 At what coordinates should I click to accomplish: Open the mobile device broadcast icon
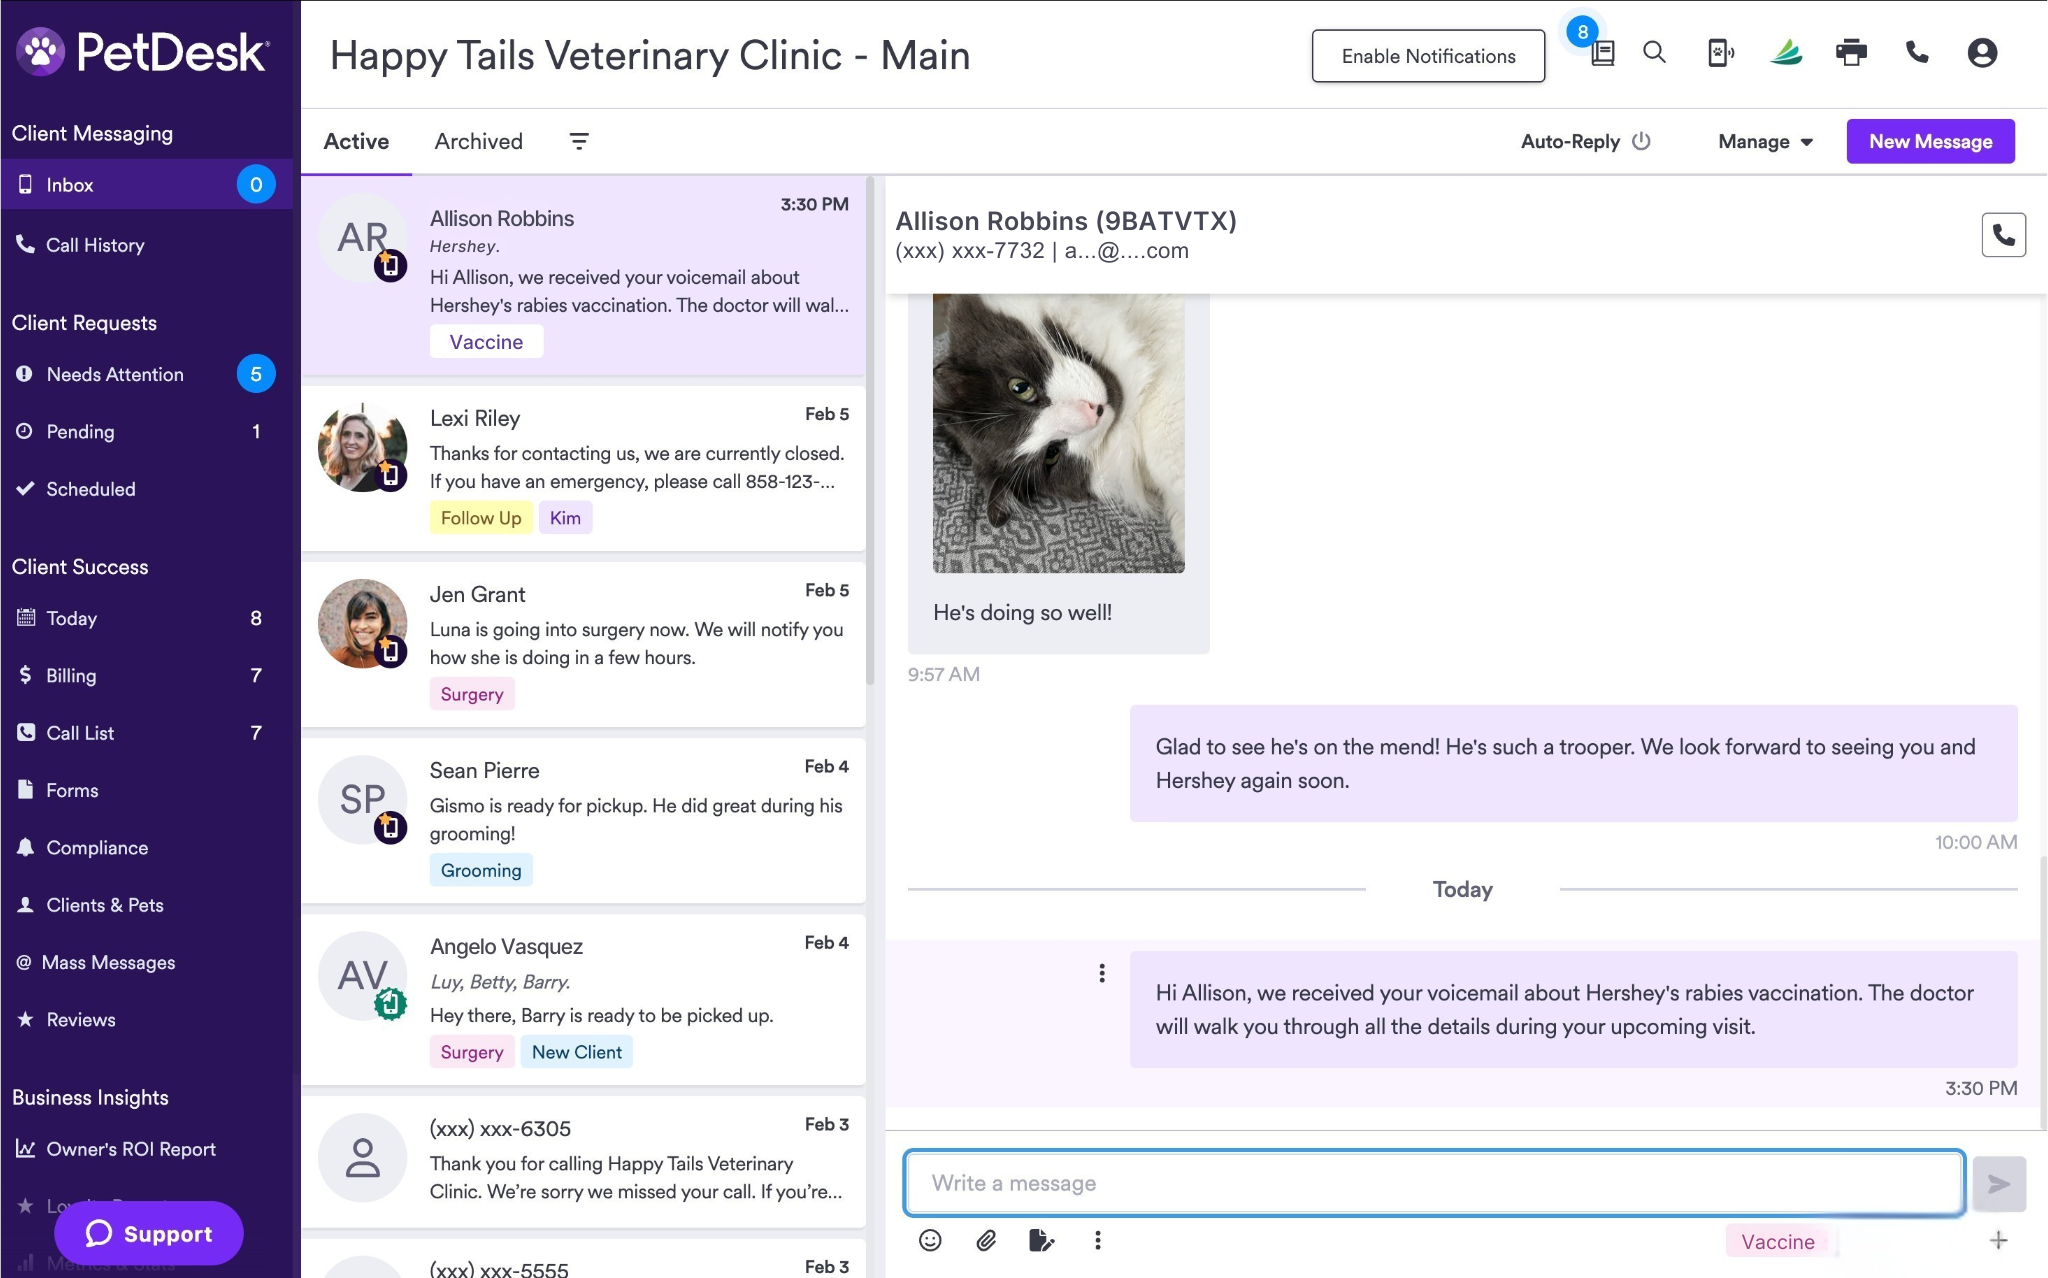coord(1720,53)
